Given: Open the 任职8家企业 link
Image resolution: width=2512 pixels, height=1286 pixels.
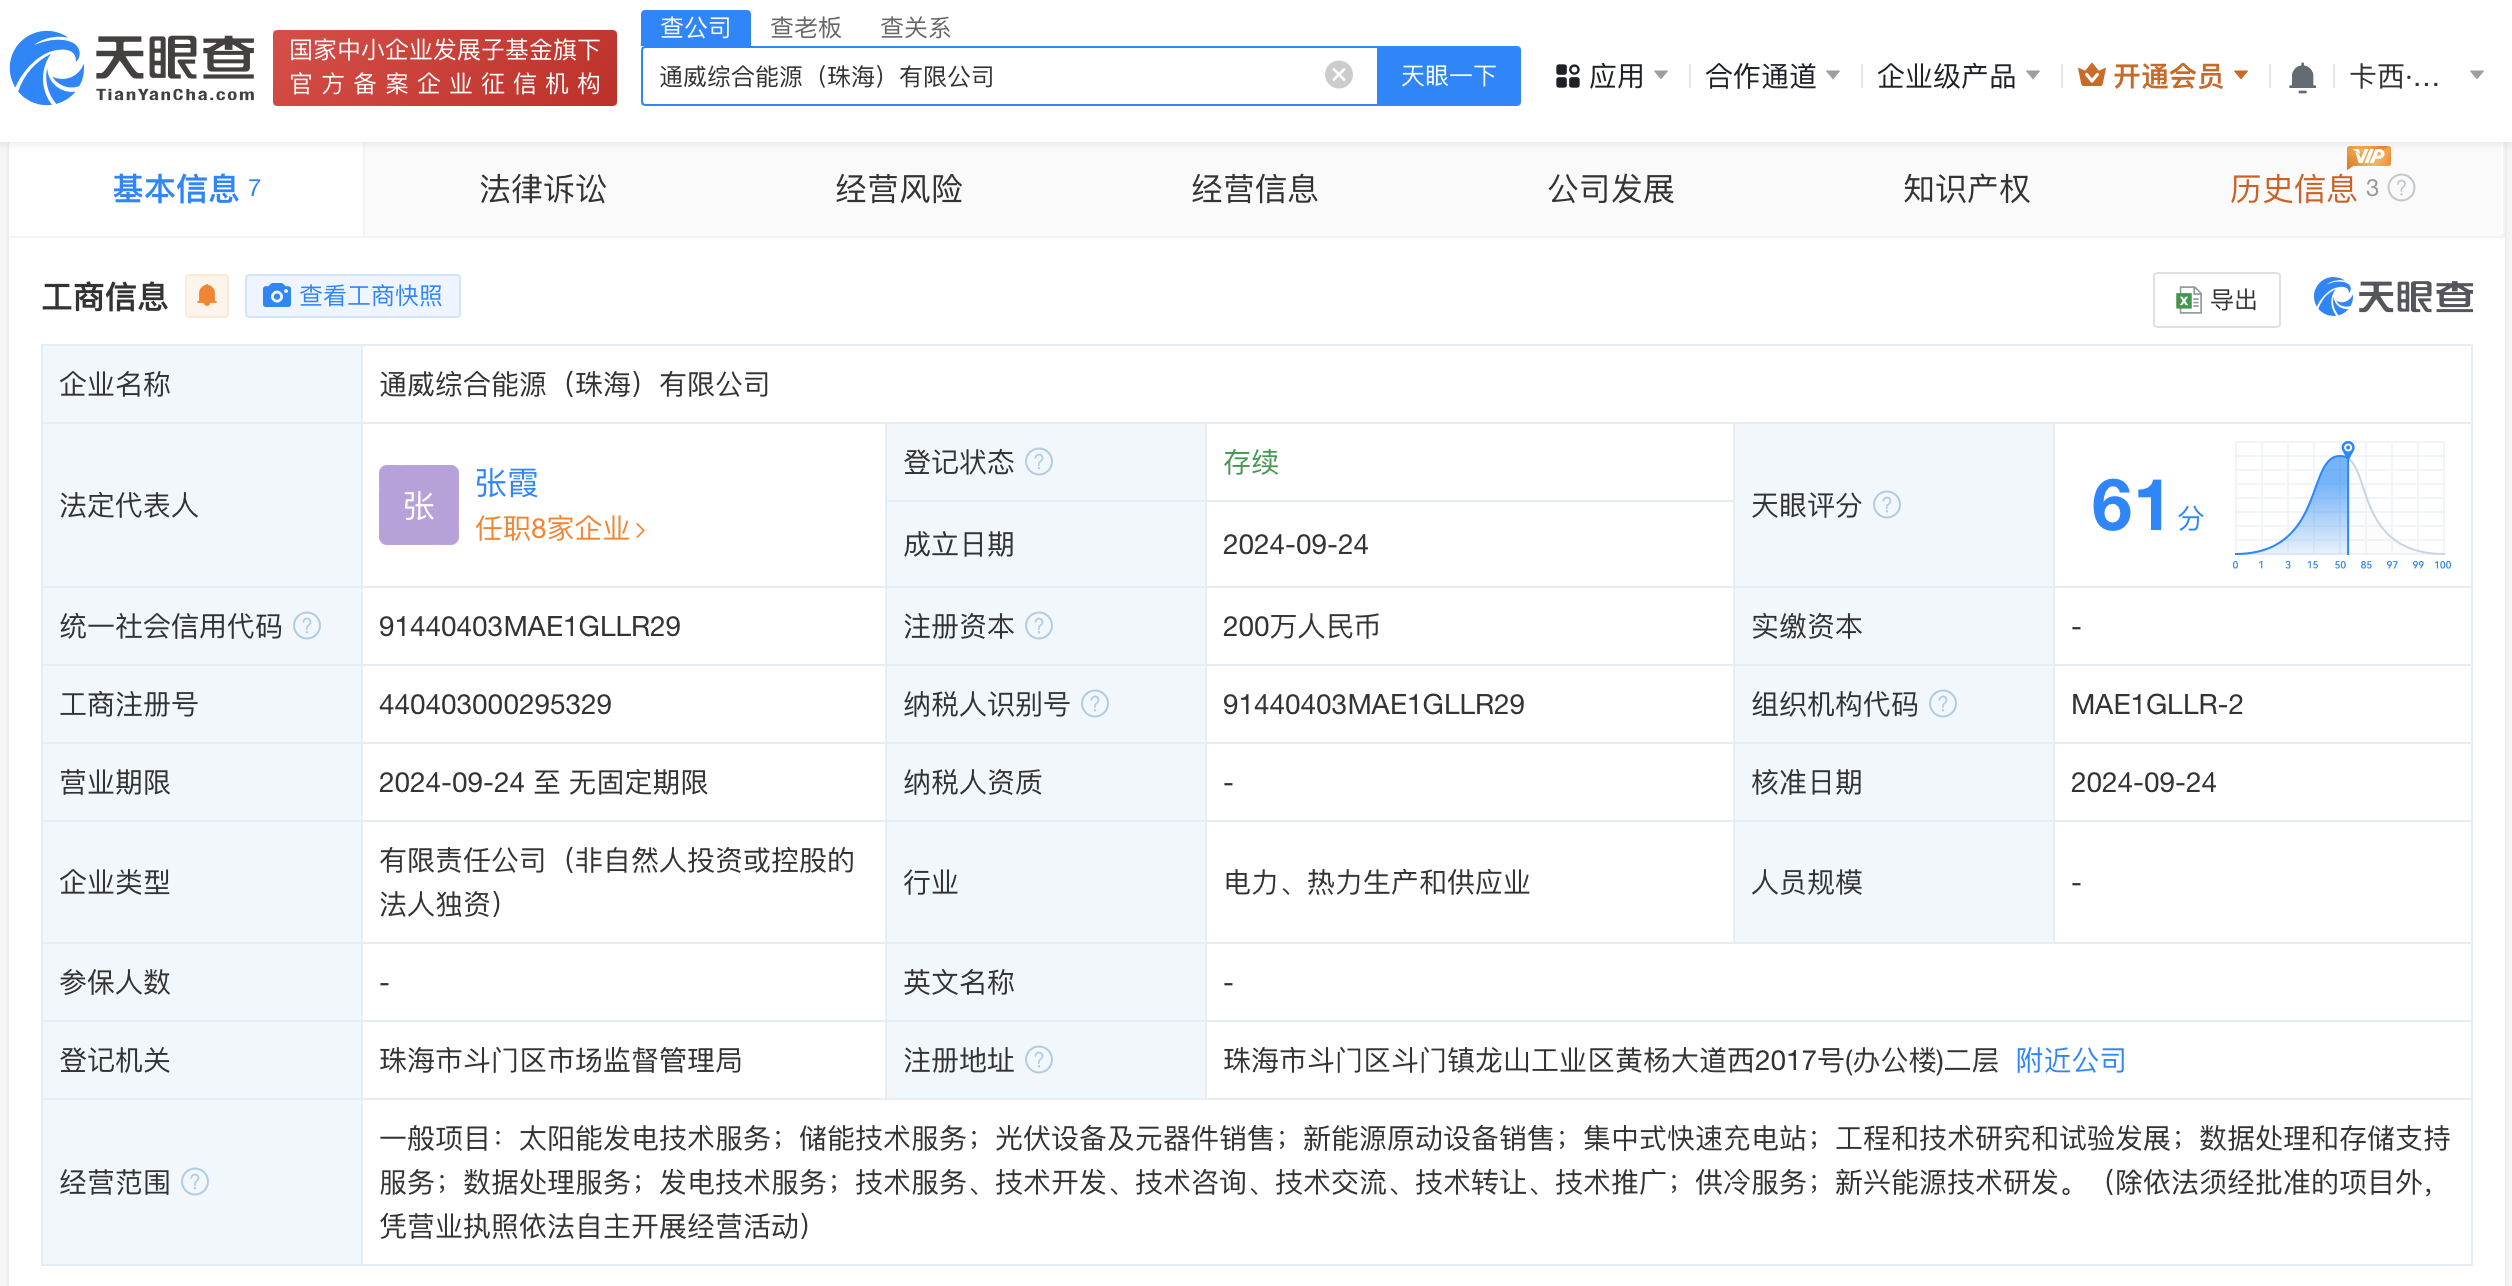Looking at the screenshot, I should (x=560, y=528).
